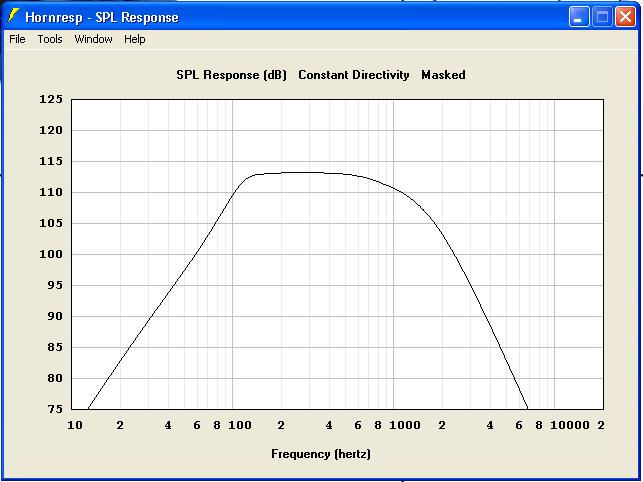Click the 'Constant Directivity' label
643x482 pixels.
[354, 75]
